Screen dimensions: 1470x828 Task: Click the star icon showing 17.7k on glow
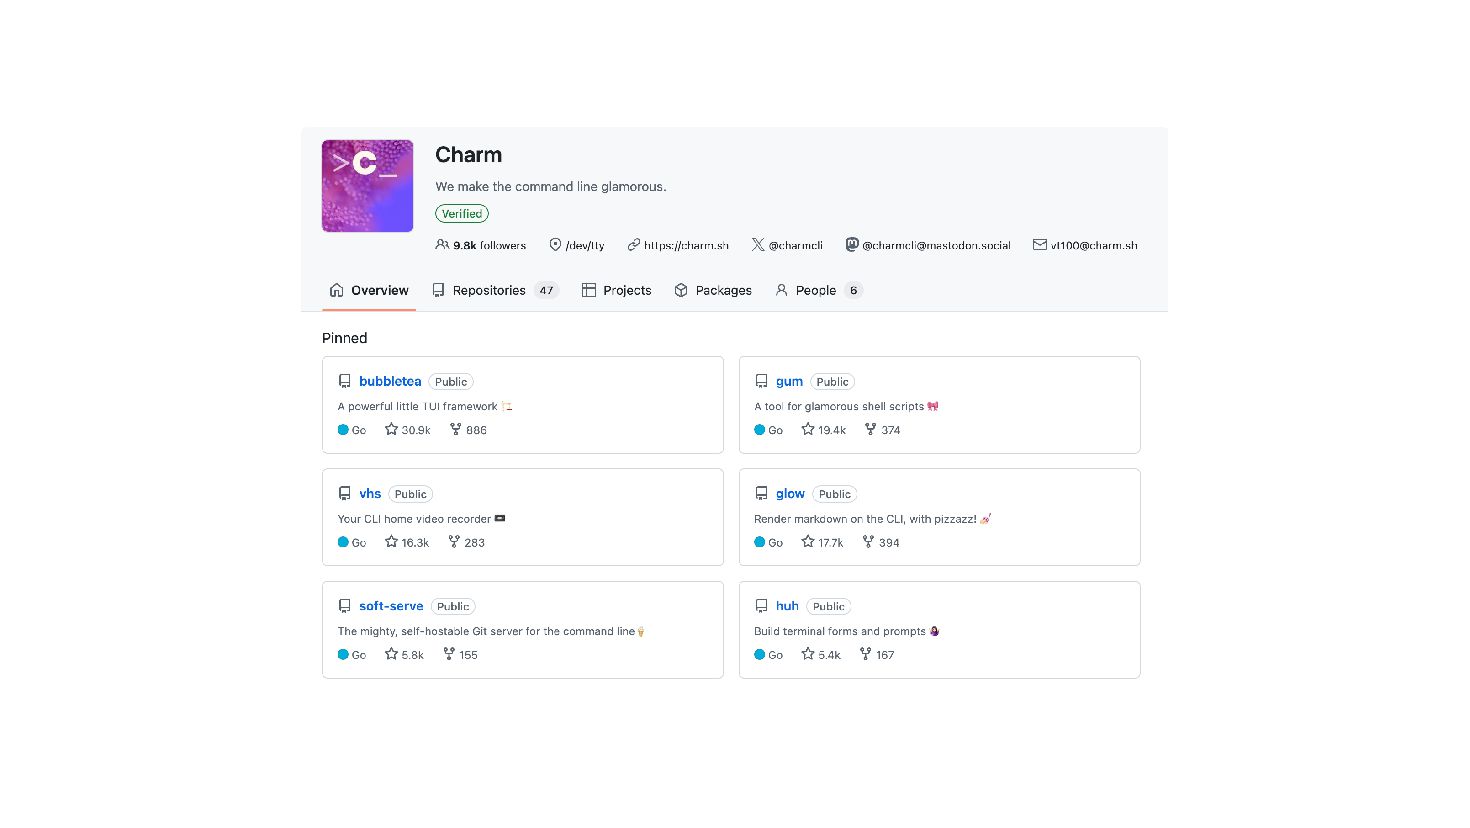(808, 542)
